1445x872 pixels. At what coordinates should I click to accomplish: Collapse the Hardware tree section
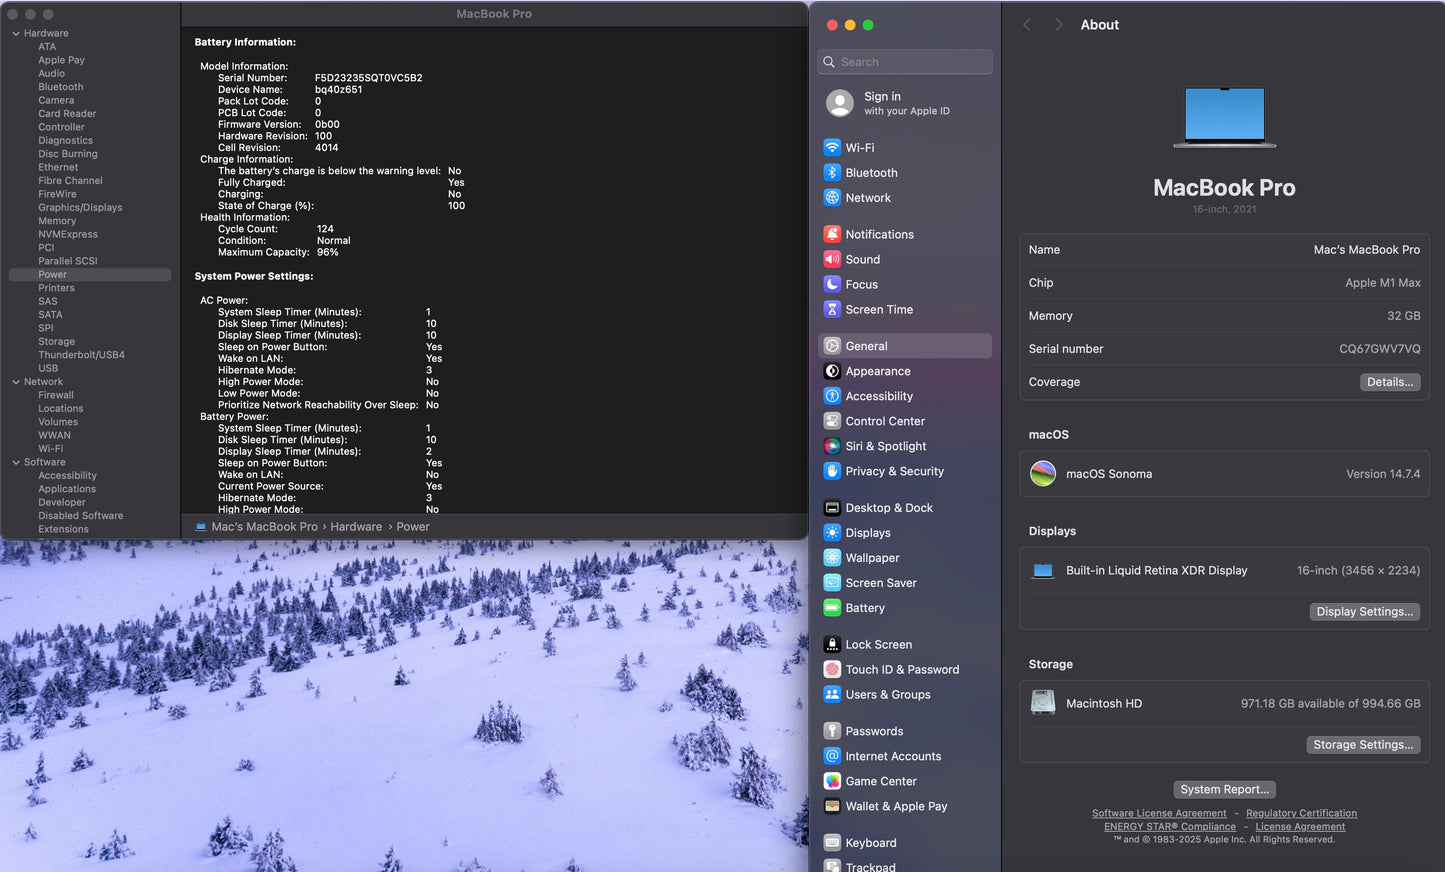point(16,34)
